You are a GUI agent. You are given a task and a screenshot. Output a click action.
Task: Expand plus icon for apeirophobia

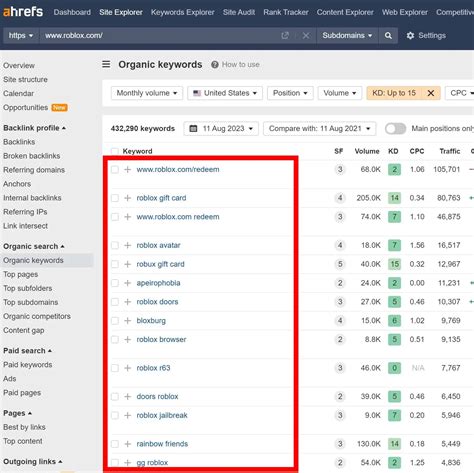tap(127, 283)
